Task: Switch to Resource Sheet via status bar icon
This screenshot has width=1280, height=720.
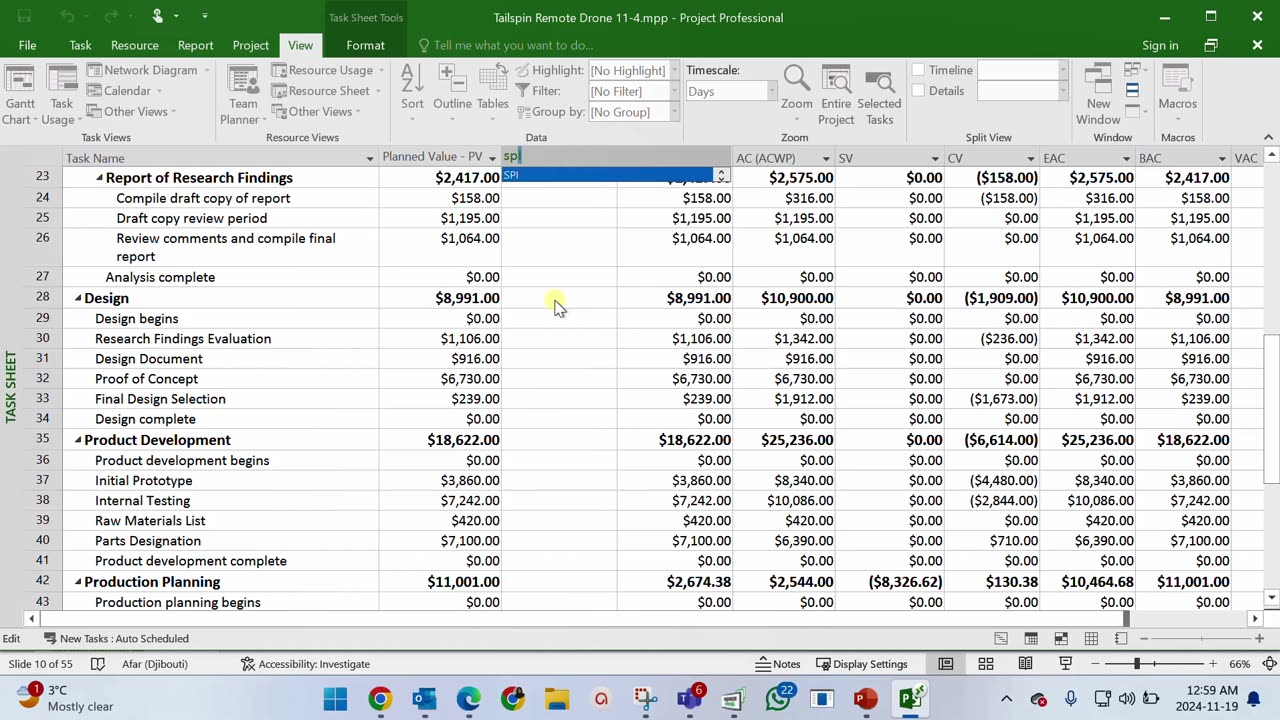Action: click(x=1091, y=638)
